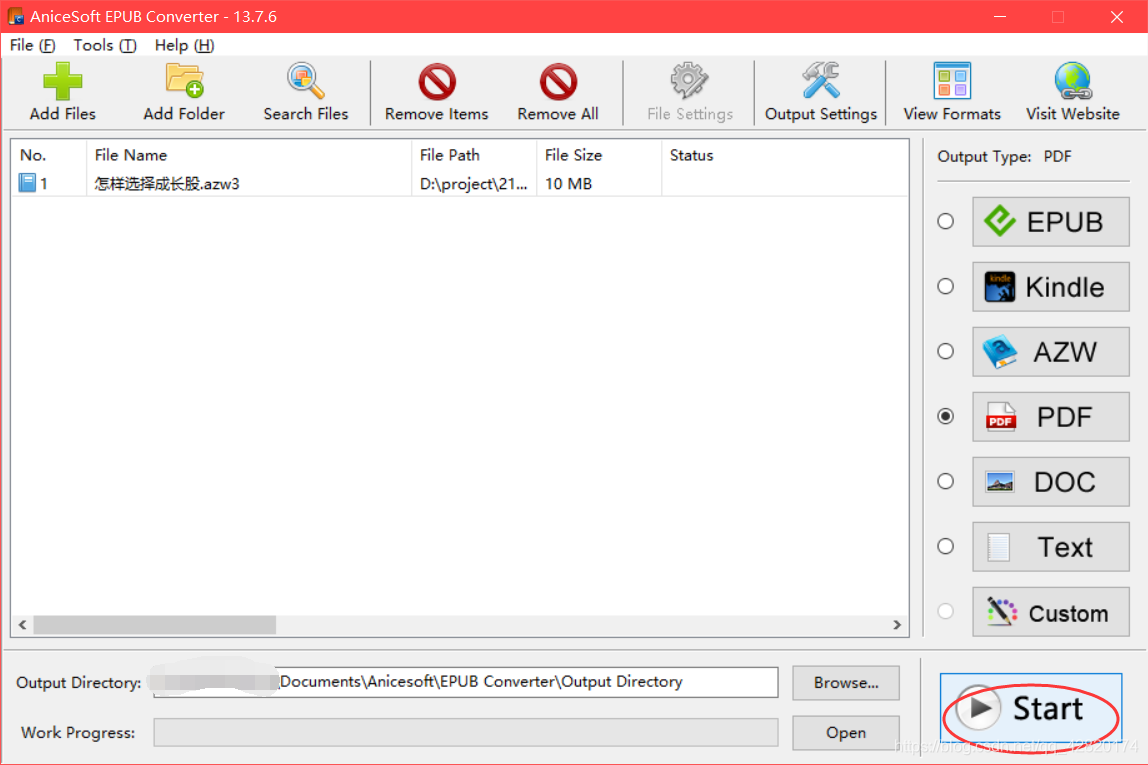
Task: Click Open output directory button
Action: (846, 733)
